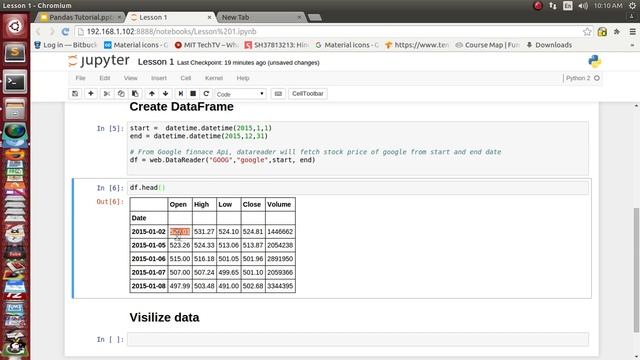The width and height of the screenshot is (640, 360).
Task: Open the Downloads bookmark
Action: 549,45
